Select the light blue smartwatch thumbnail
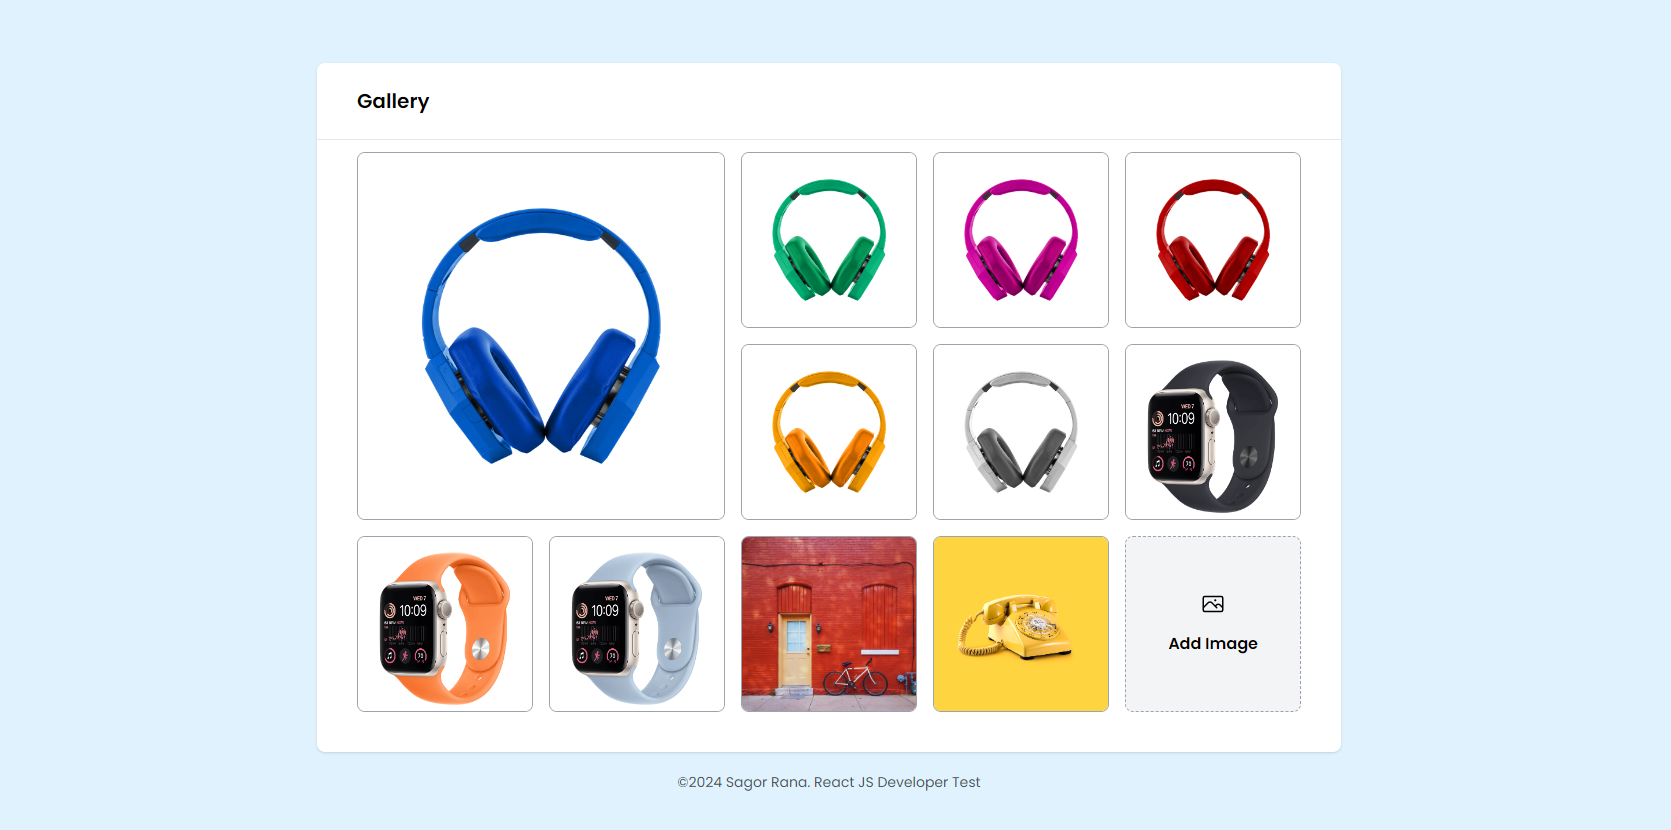 (637, 624)
